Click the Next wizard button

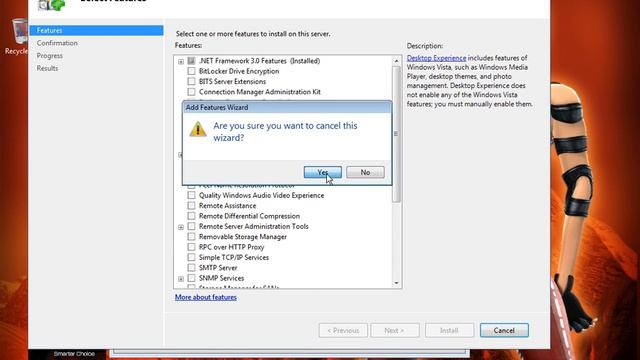[x=395, y=330]
